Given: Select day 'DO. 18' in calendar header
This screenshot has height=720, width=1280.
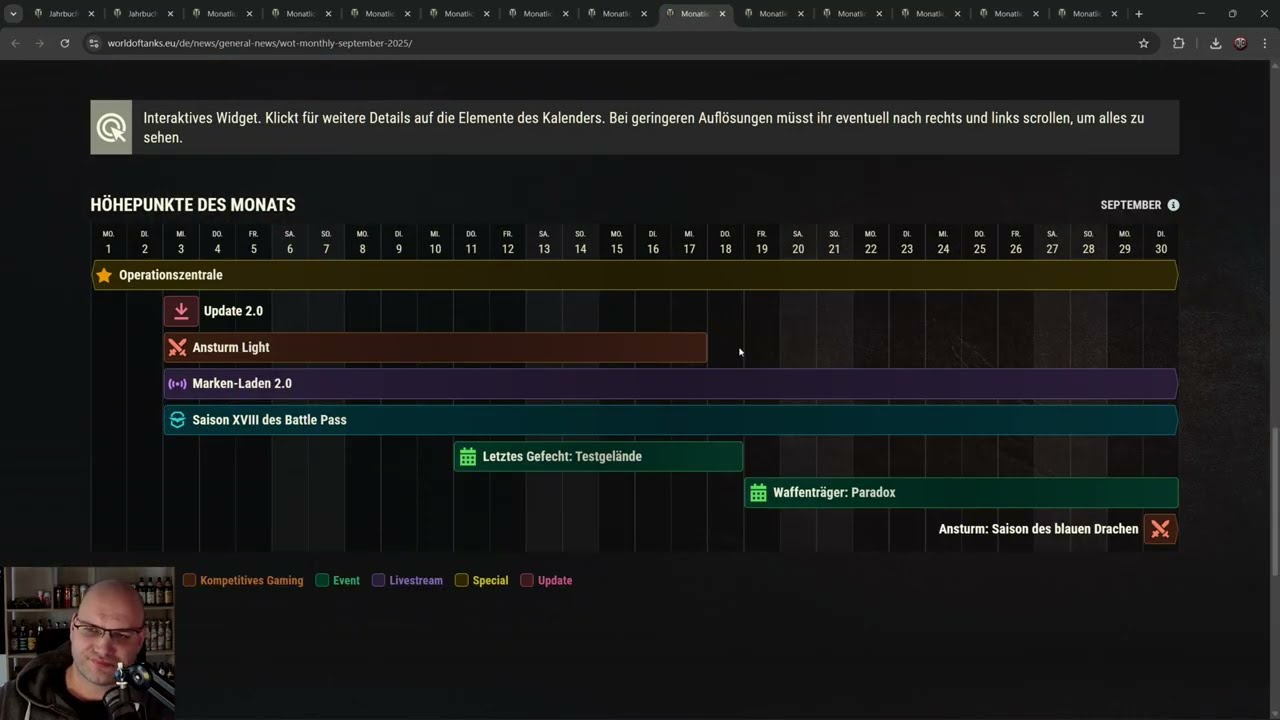Looking at the screenshot, I should pyautogui.click(x=726, y=242).
